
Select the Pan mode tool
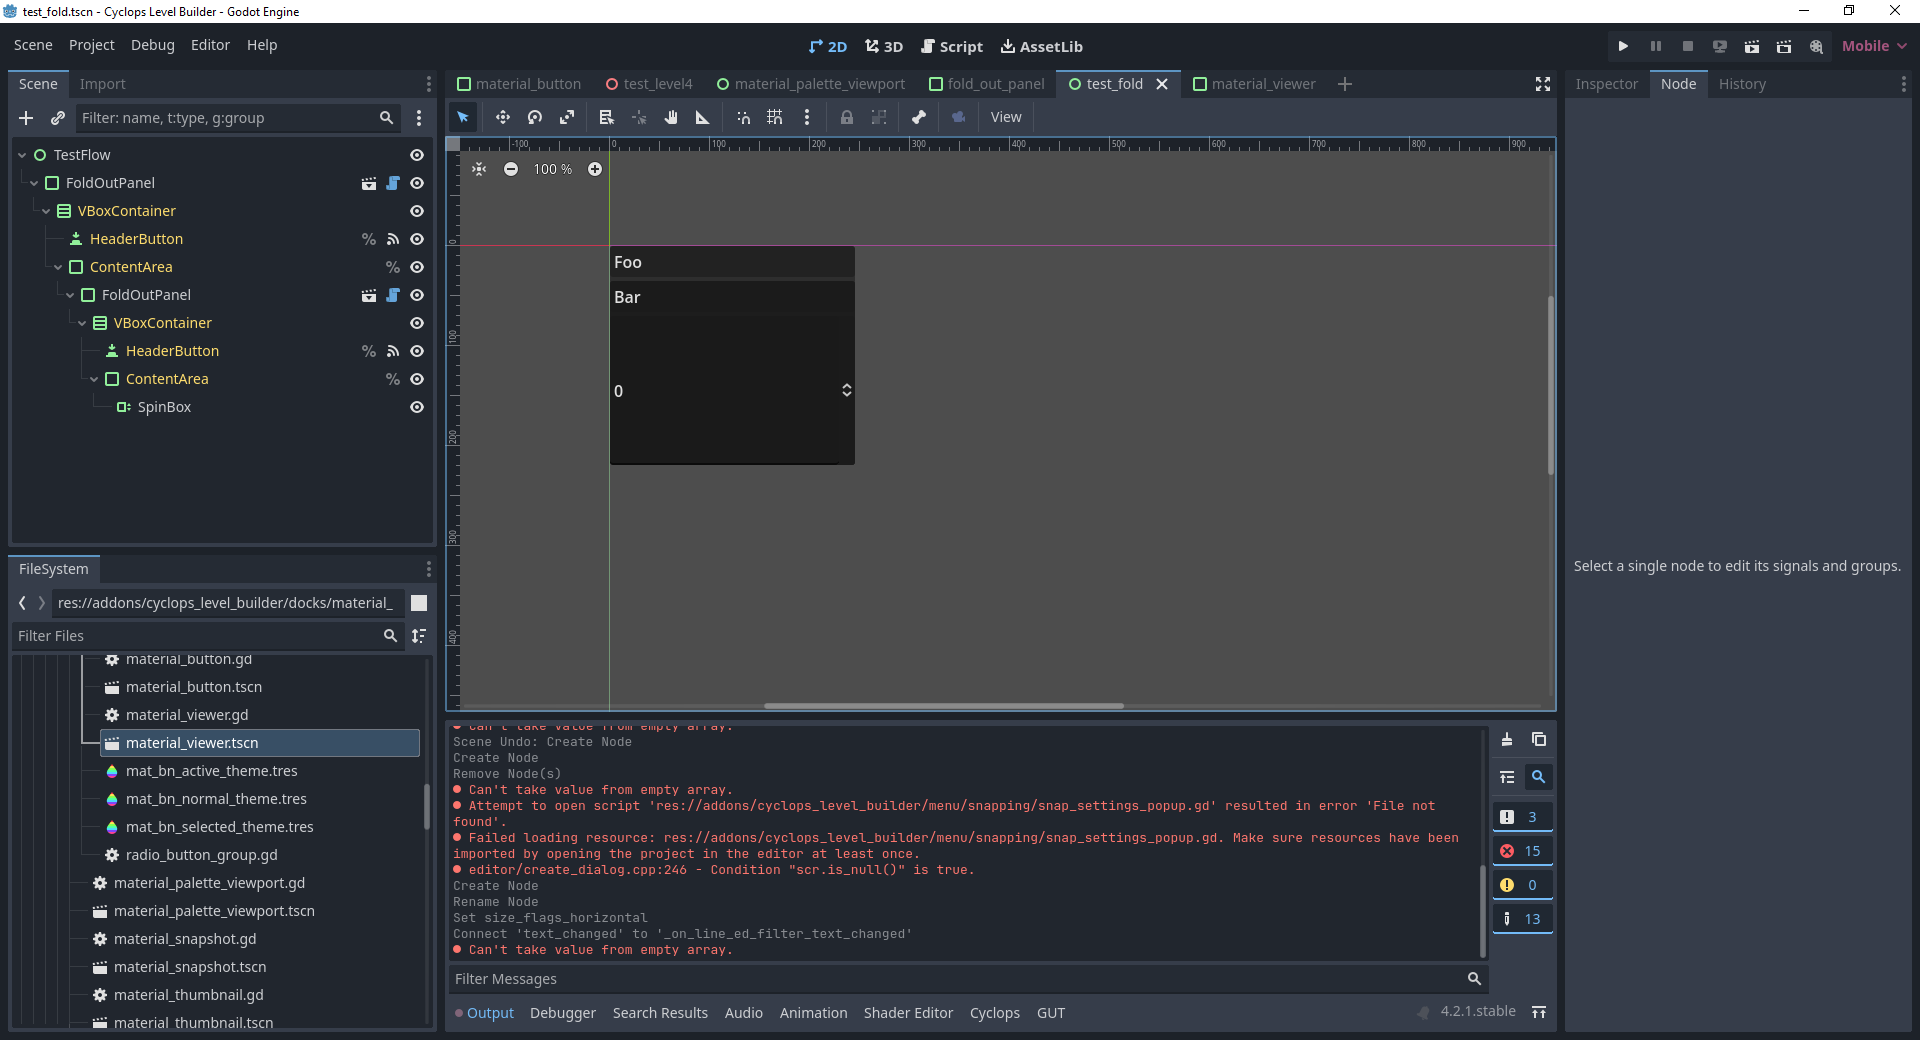tap(671, 117)
